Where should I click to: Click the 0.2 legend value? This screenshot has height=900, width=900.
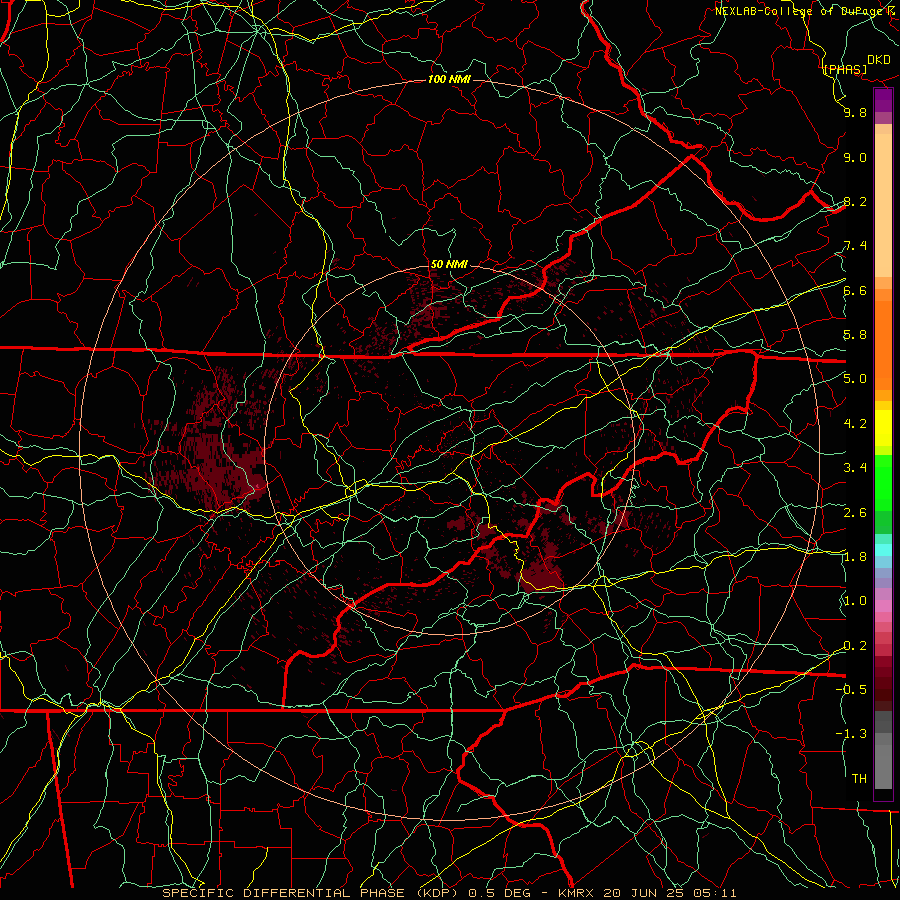coord(855,646)
